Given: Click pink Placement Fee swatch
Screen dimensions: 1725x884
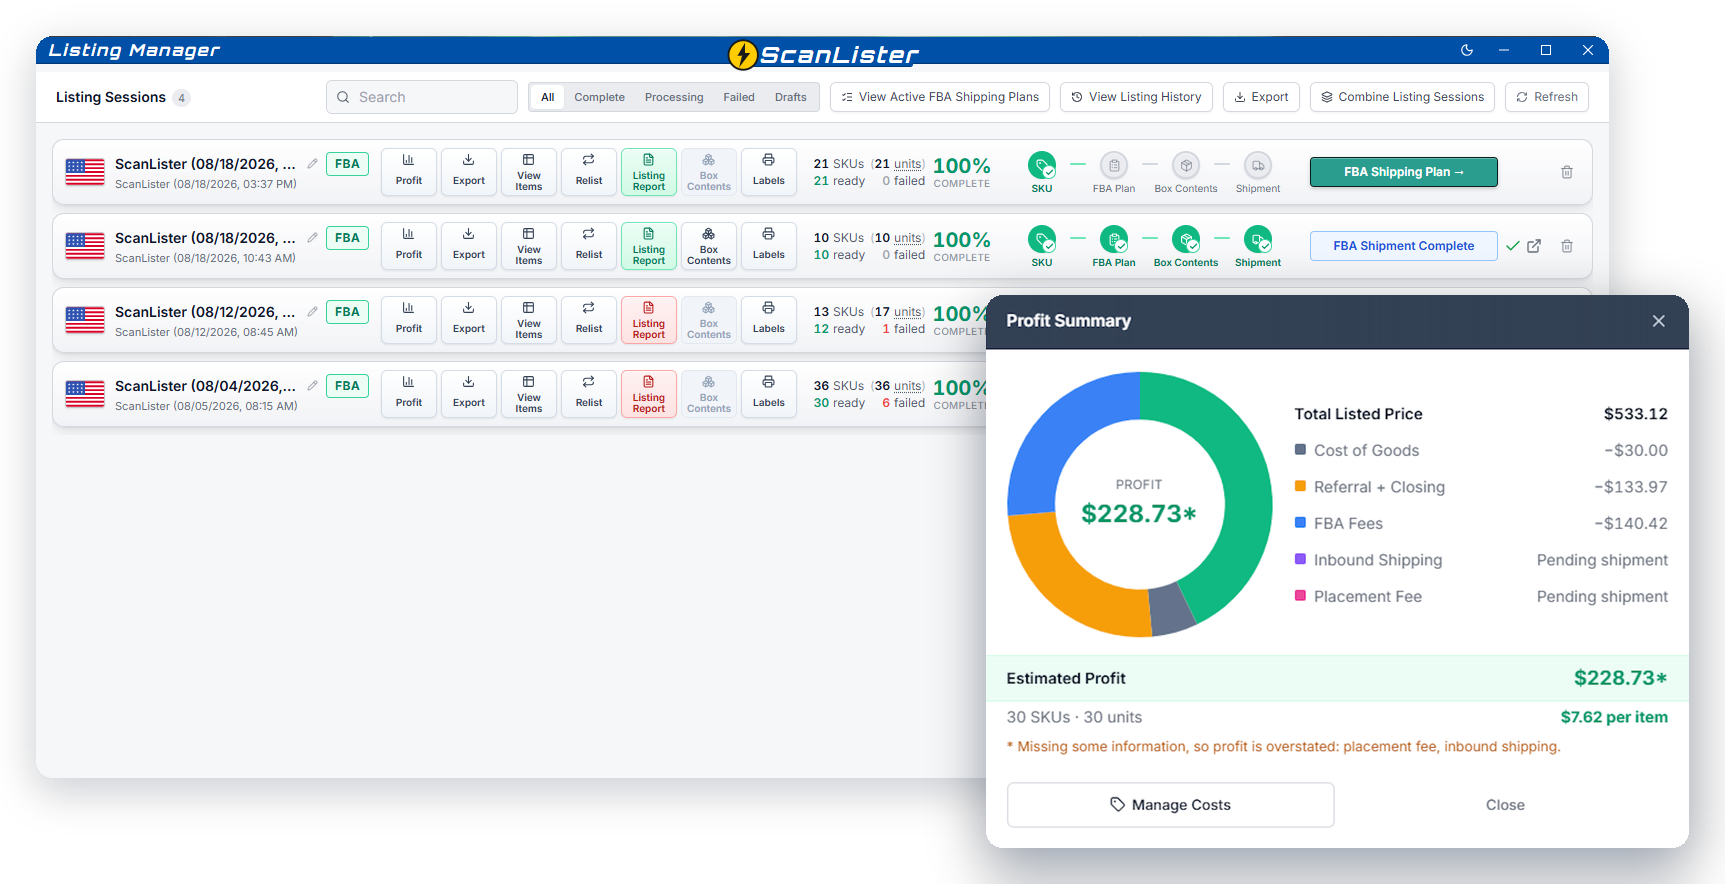Looking at the screenshot, I should point(1300,596).
